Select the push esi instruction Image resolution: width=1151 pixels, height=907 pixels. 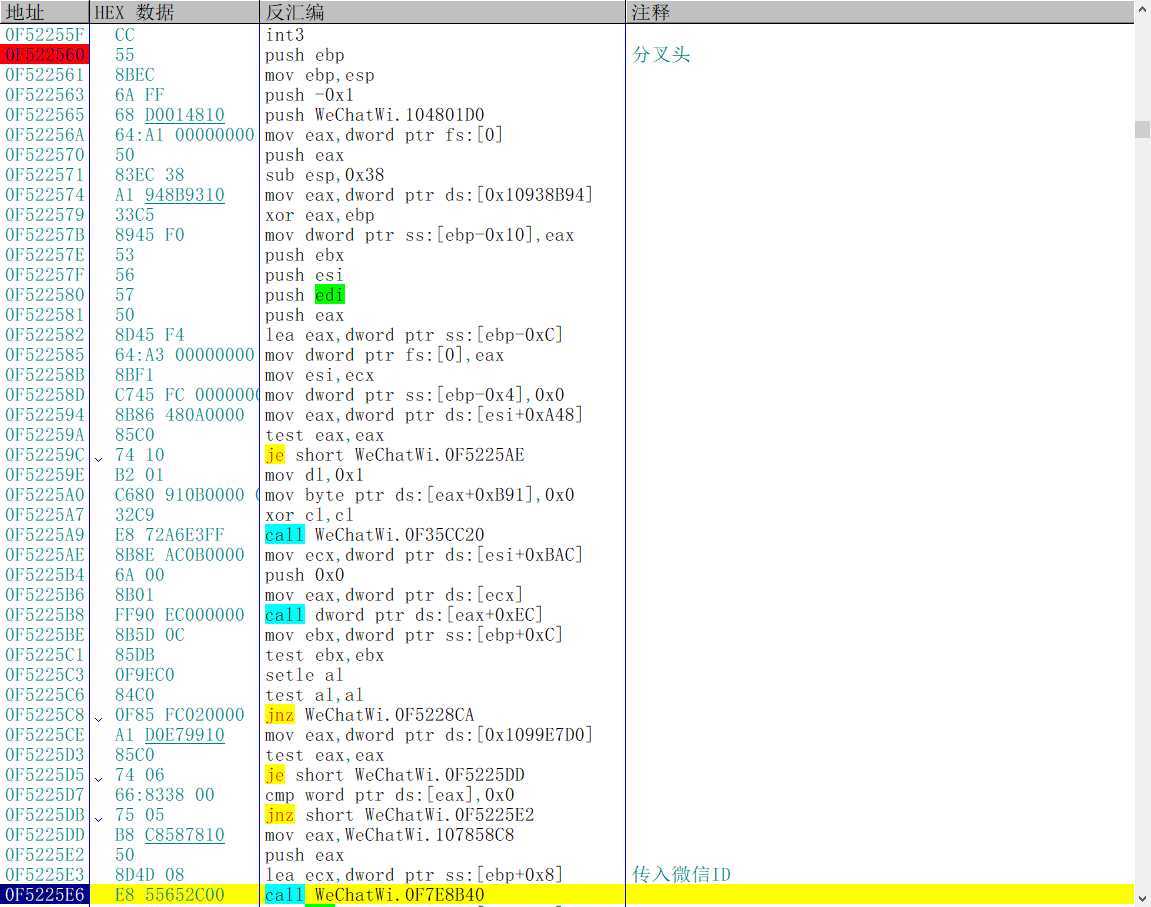tap(305, 275)
